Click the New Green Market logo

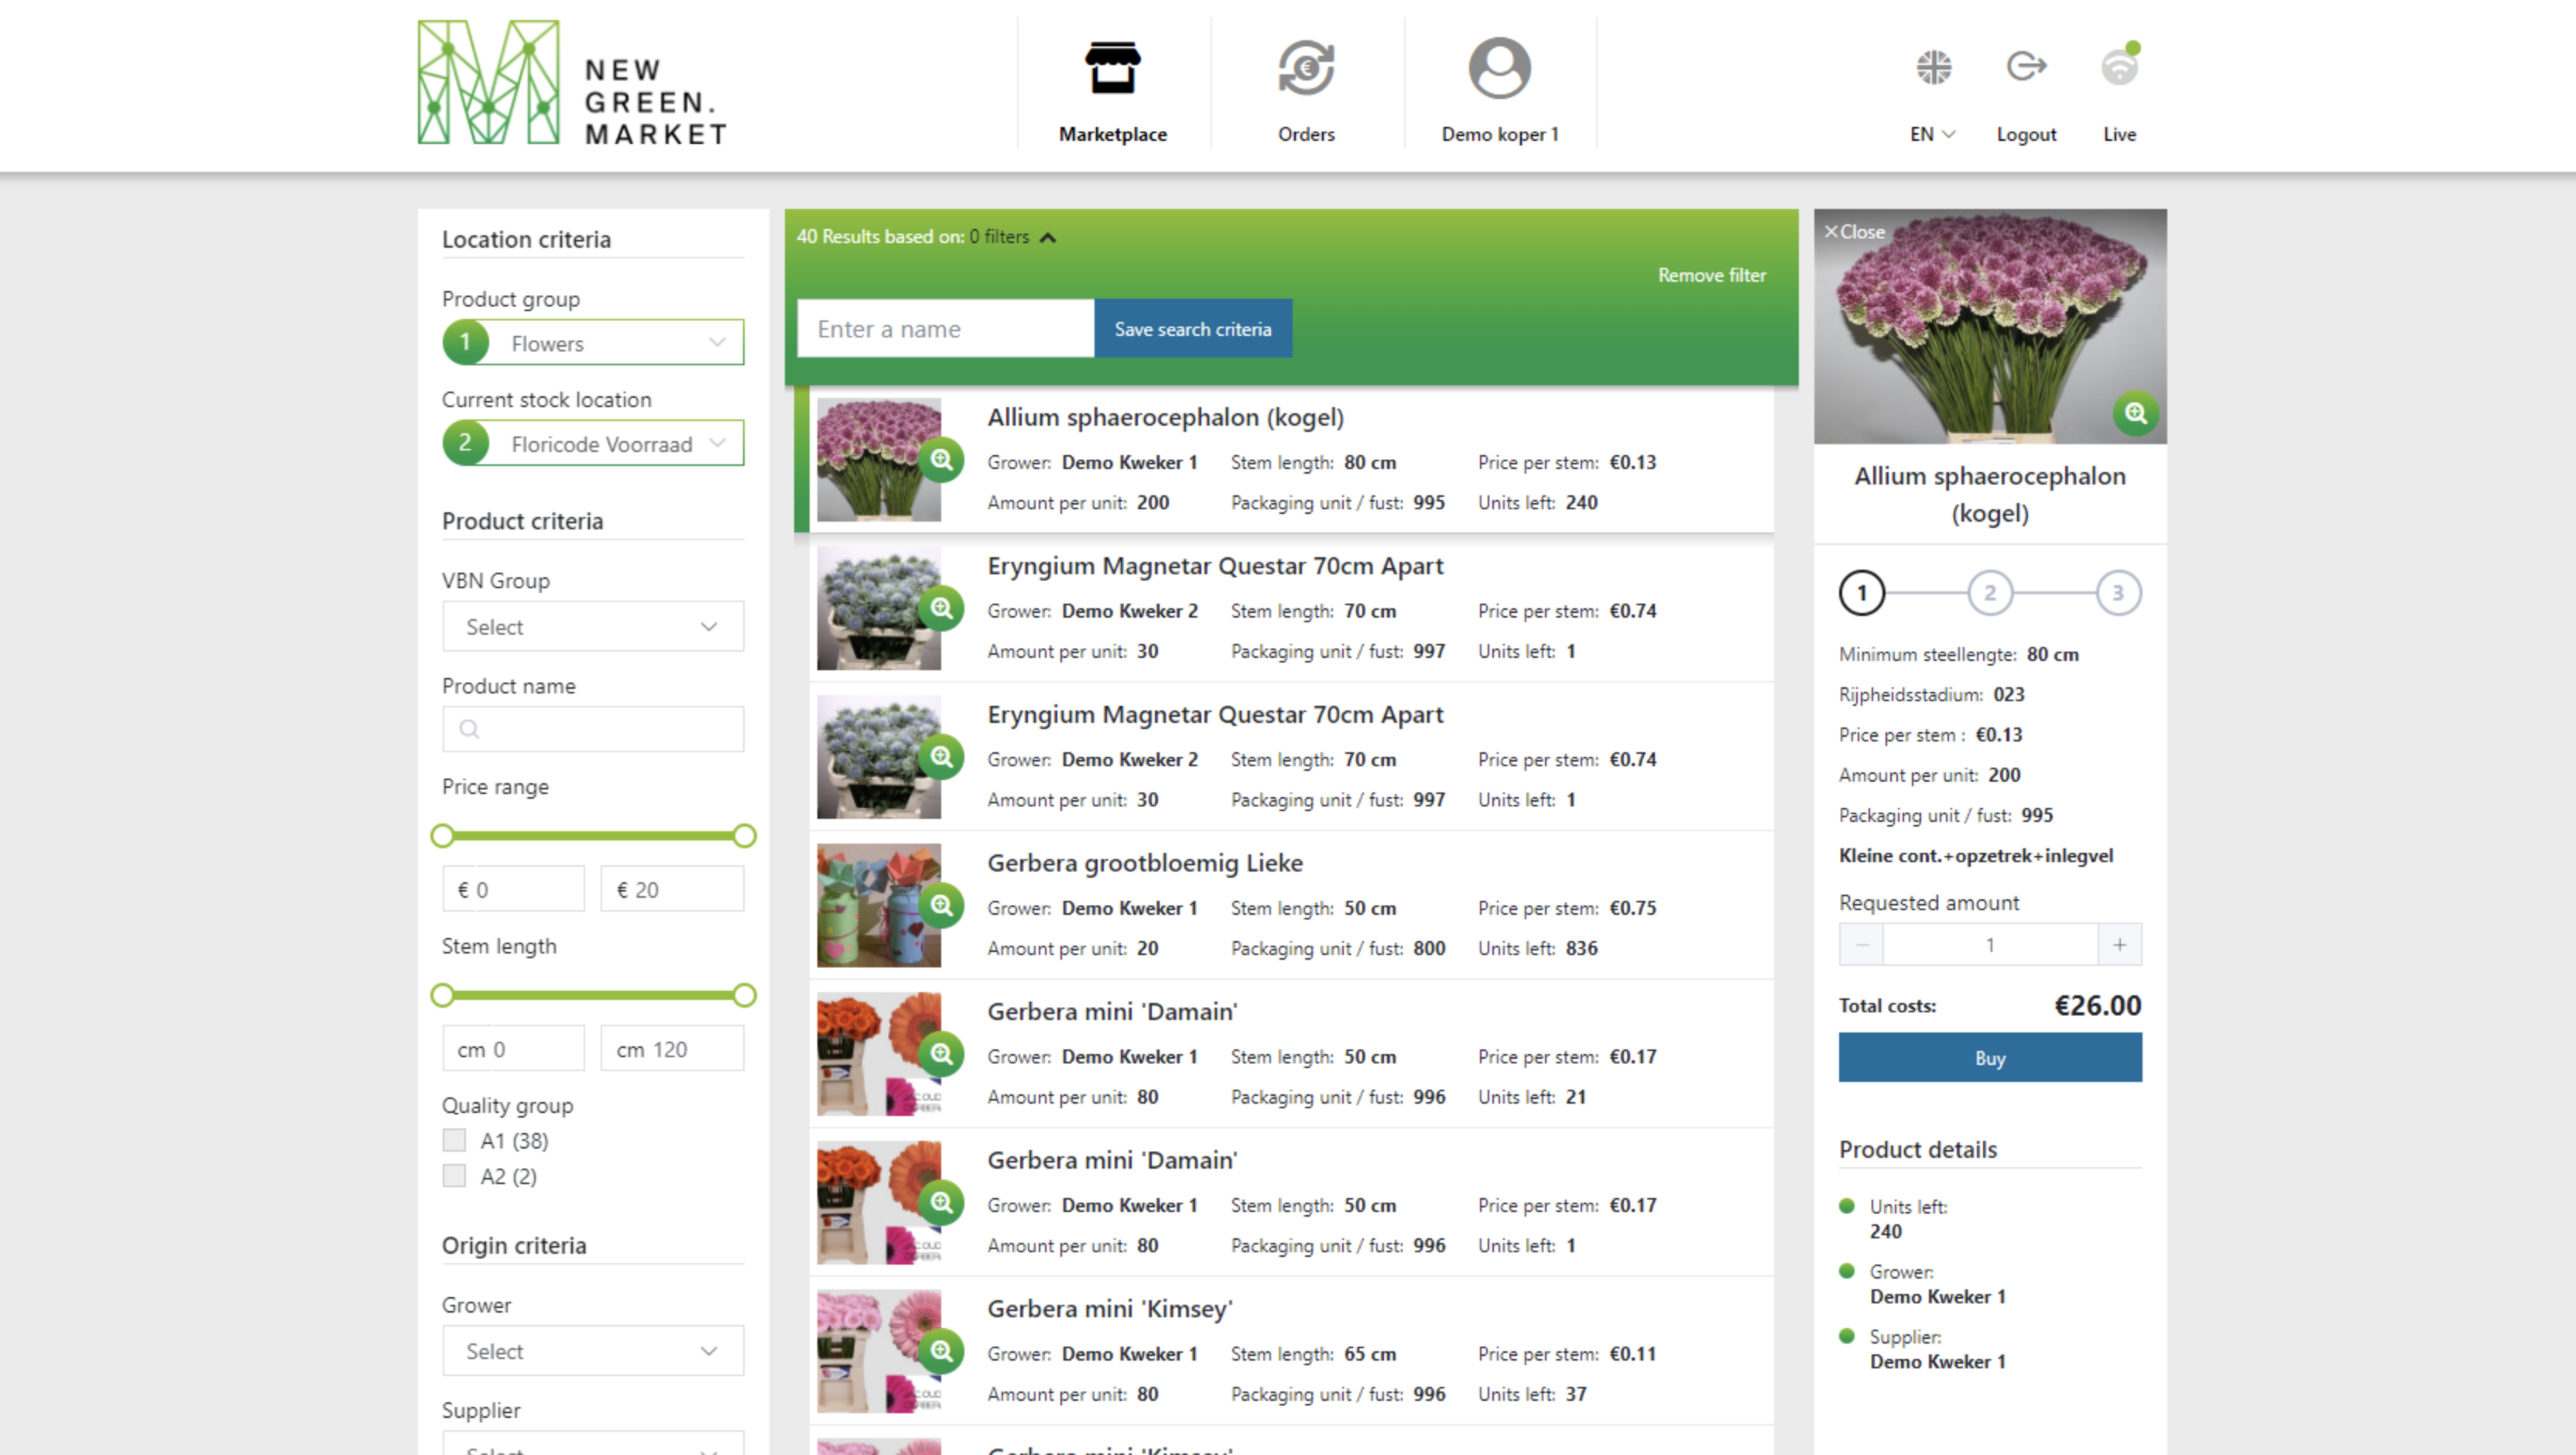572,83
